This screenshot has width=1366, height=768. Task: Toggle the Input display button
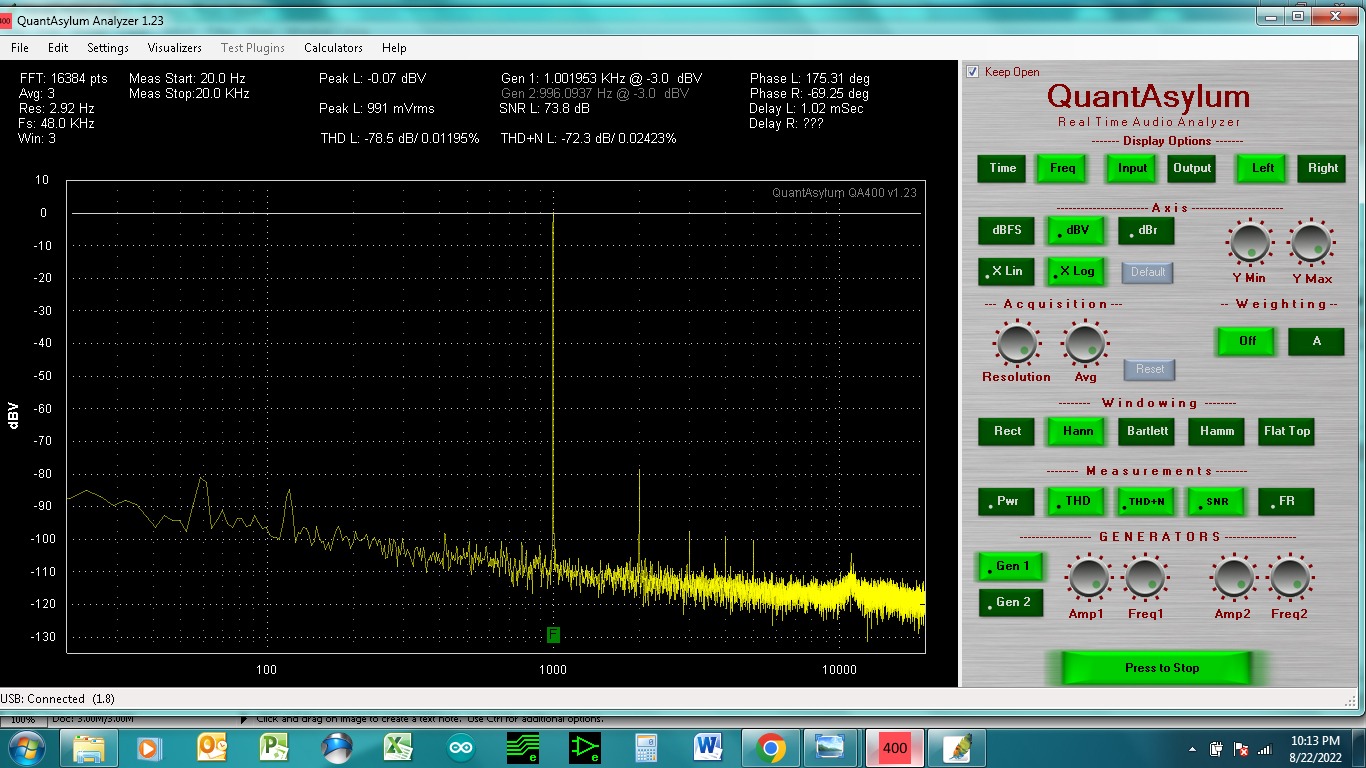click(x=1132, y=168)
